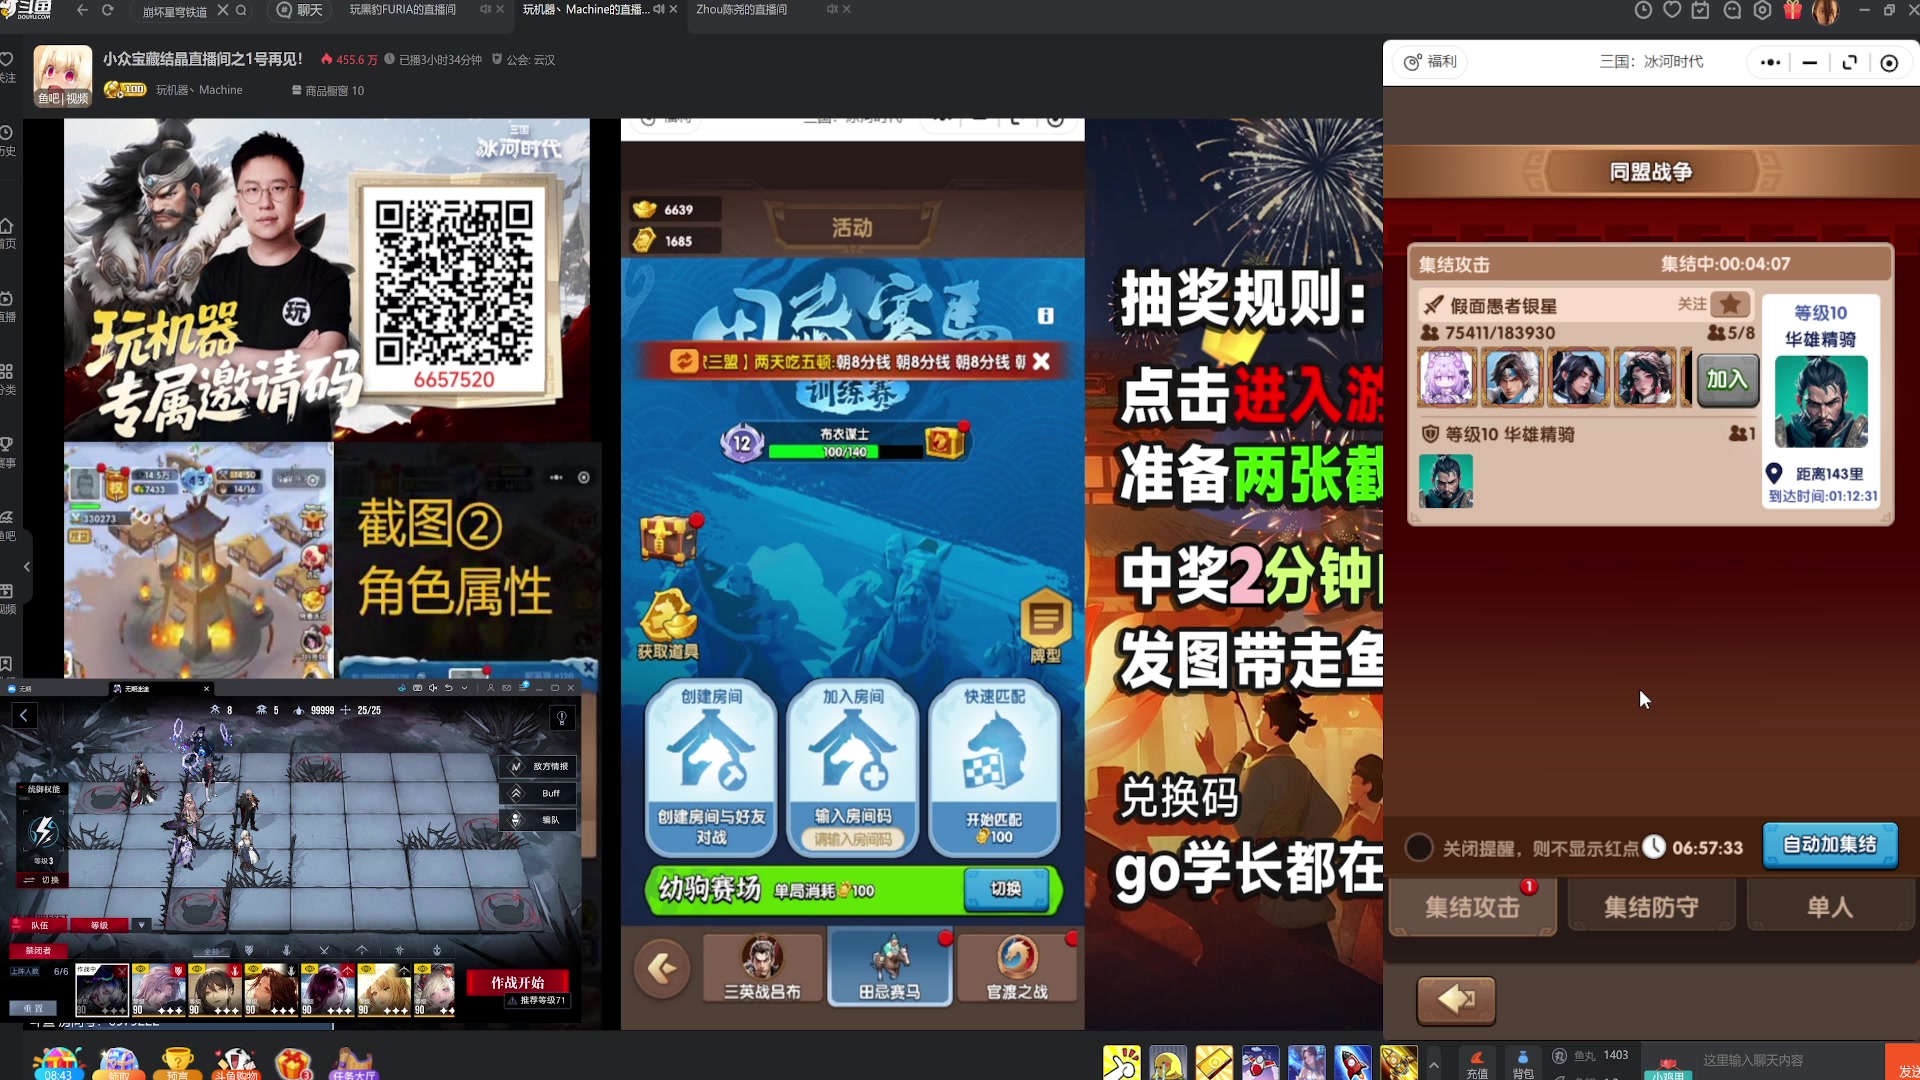1920x1080 pixels.
Task: Click the back arrow button in the alliance war panel
Action: click(x=1456, y=999)
